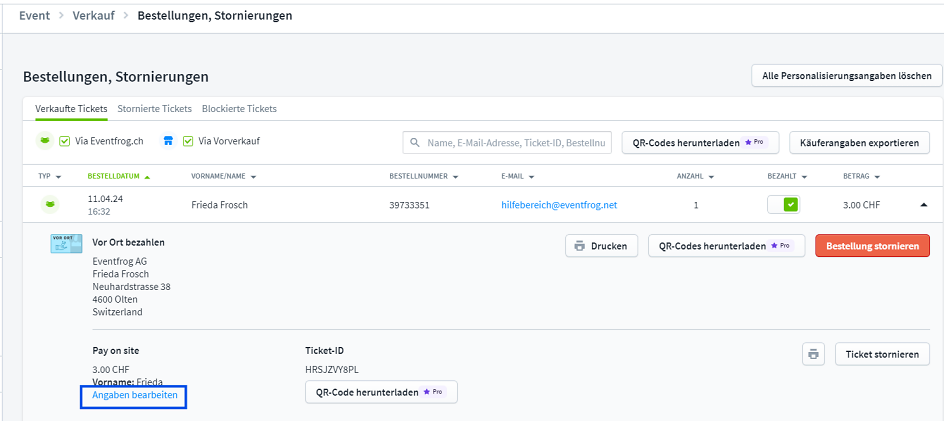The height and width of the screenshot is (421, 944).
Task: Uncheck the Via Eventfrog.ch checkbox
Action: 65,142
